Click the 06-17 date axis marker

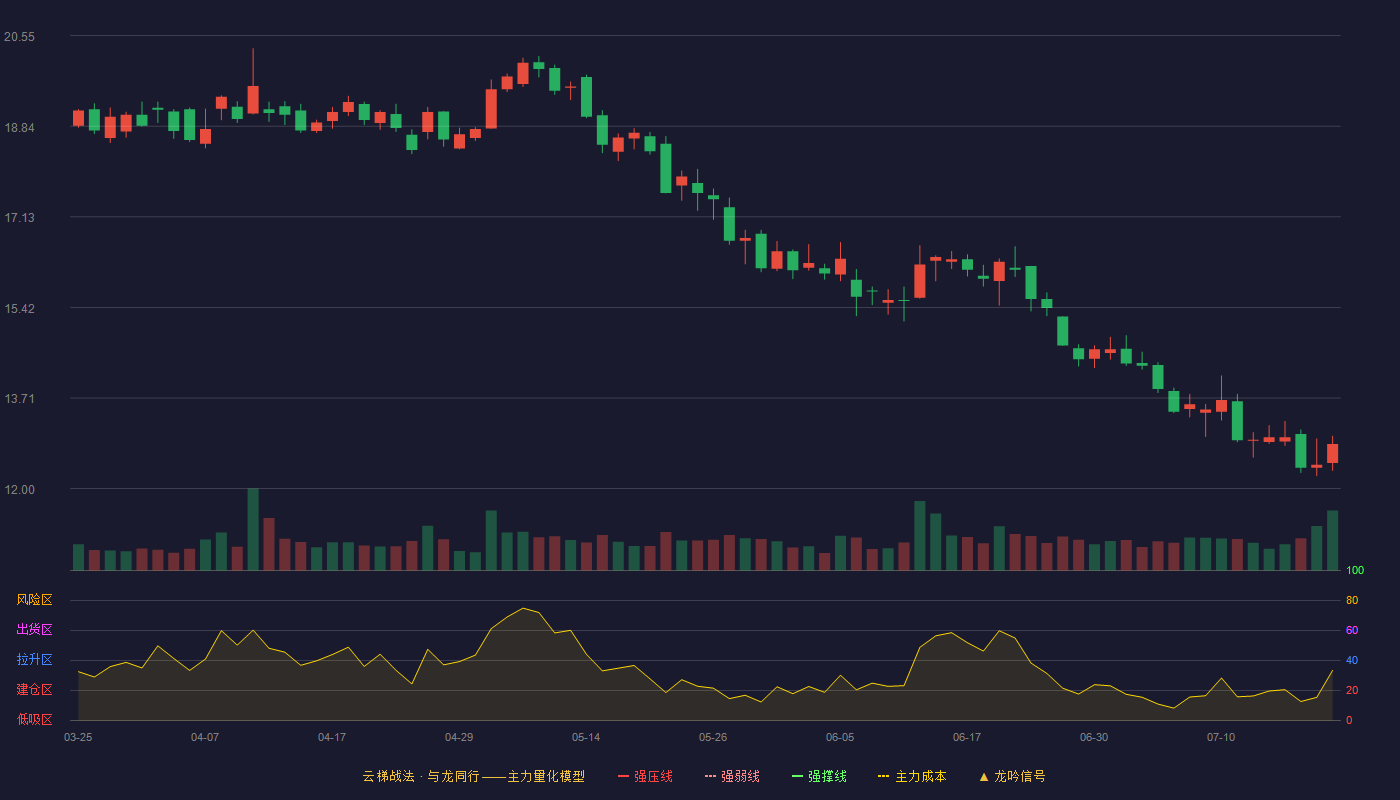[967, 737]
